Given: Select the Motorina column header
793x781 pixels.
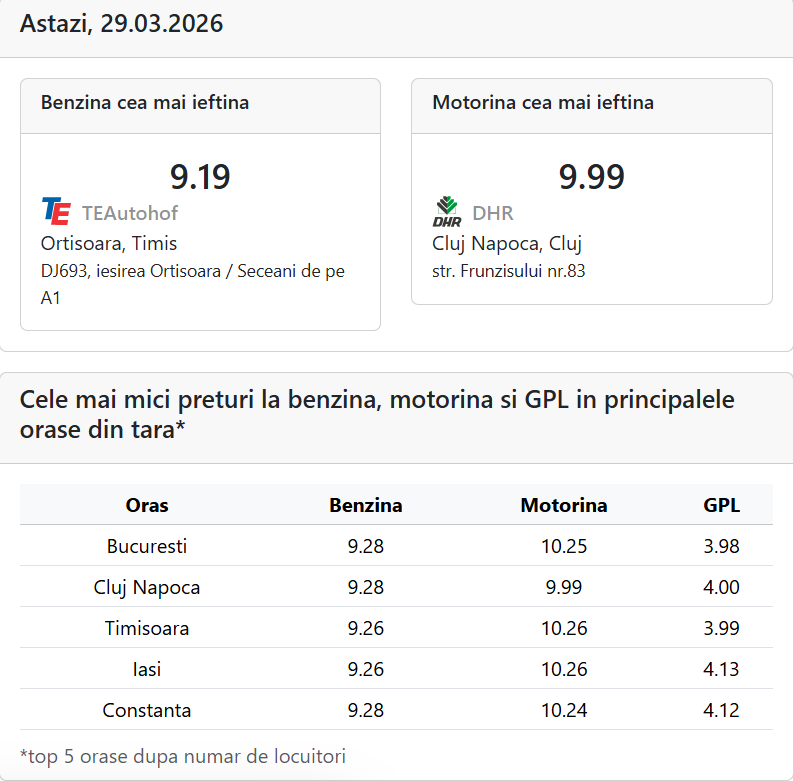Looking at the screenshot, I should point(564,505).
